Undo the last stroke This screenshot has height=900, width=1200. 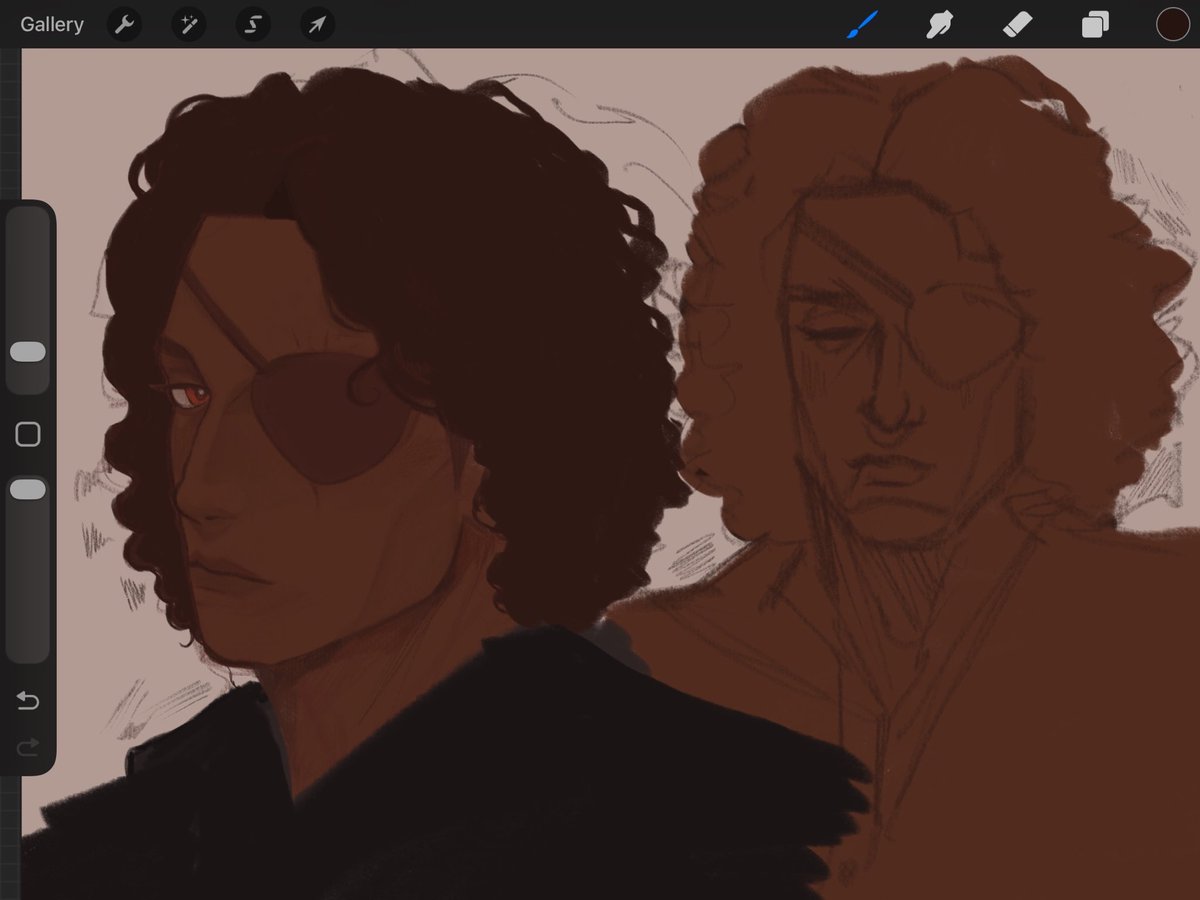tap(28, 700)
